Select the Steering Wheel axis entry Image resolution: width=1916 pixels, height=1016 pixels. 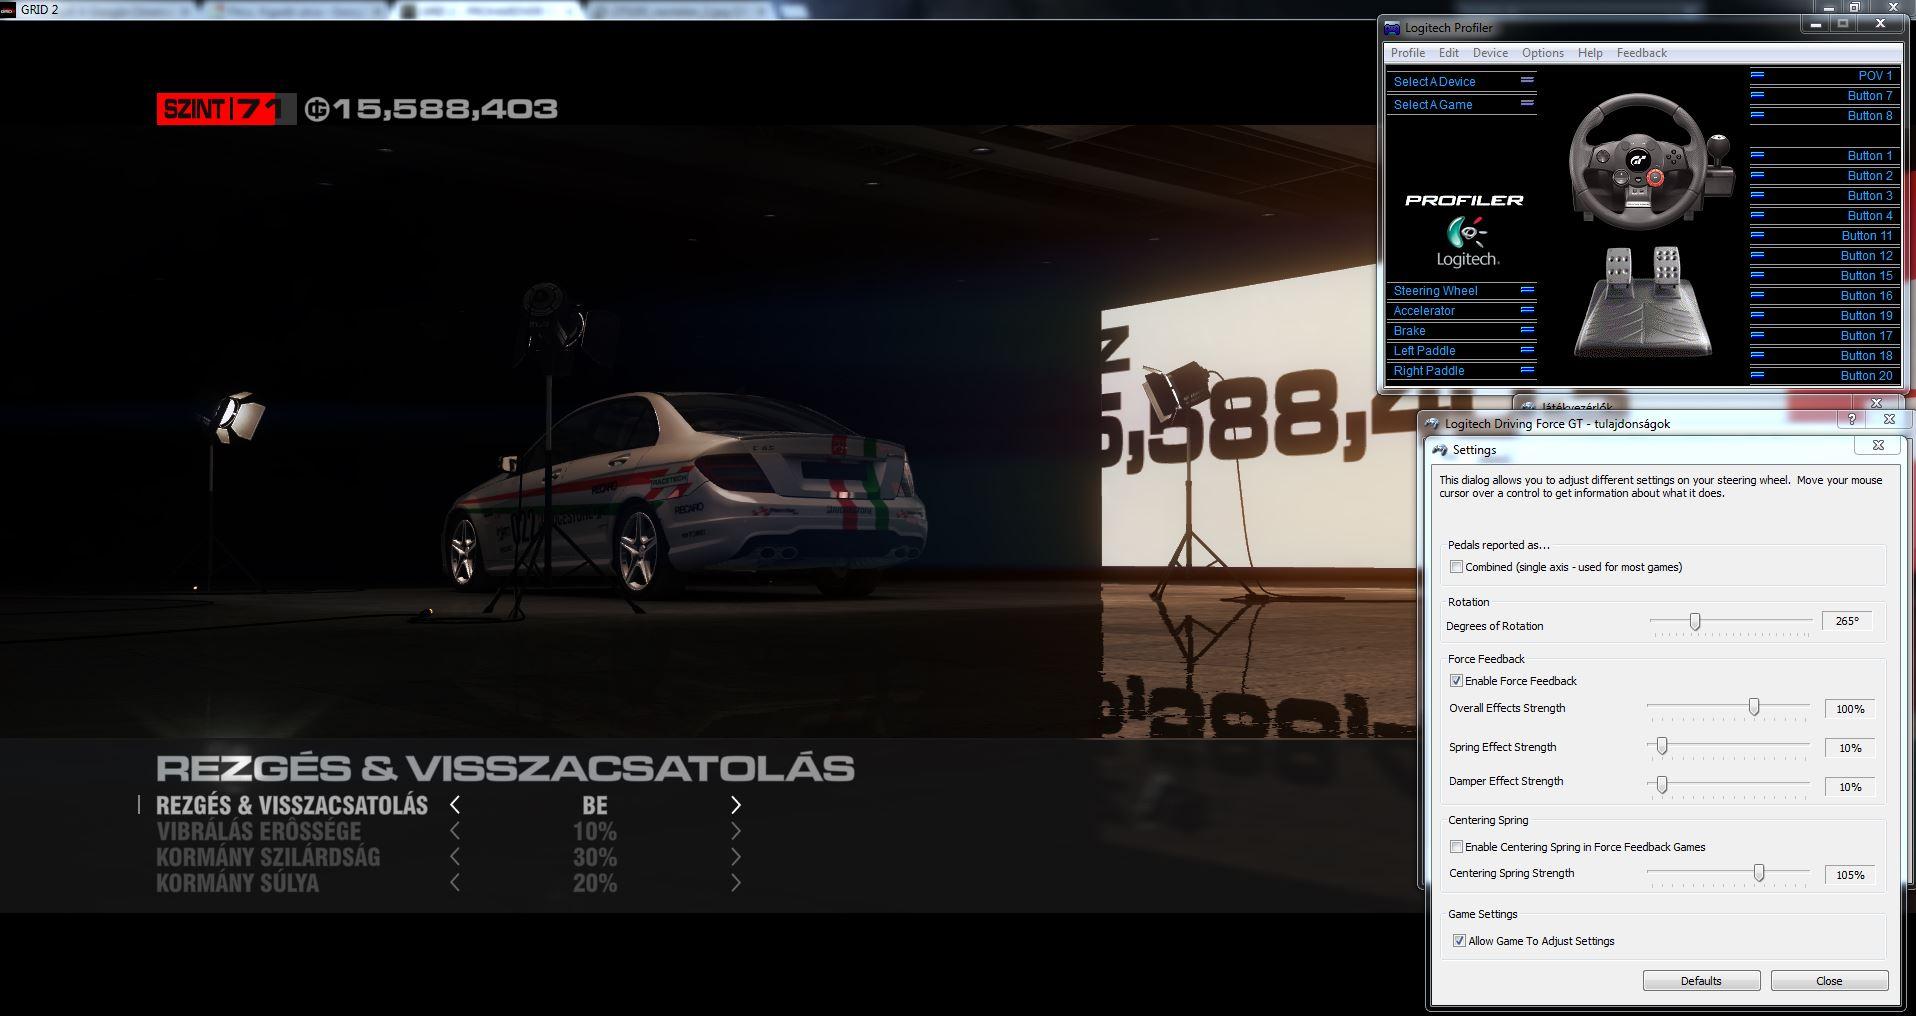click(x=1462, y=291)
